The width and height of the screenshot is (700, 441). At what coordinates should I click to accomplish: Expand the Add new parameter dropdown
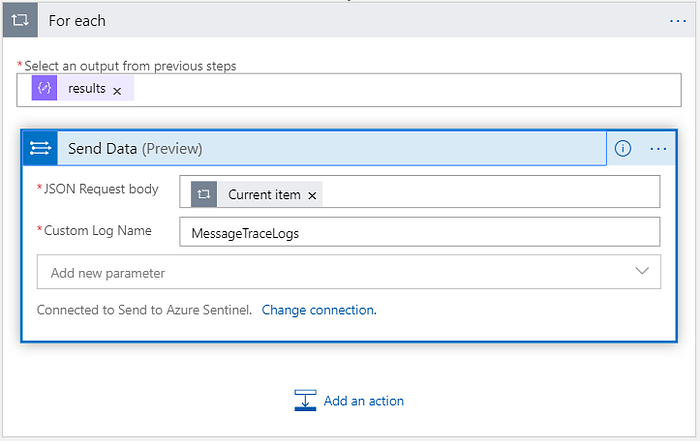pos(349,272)
